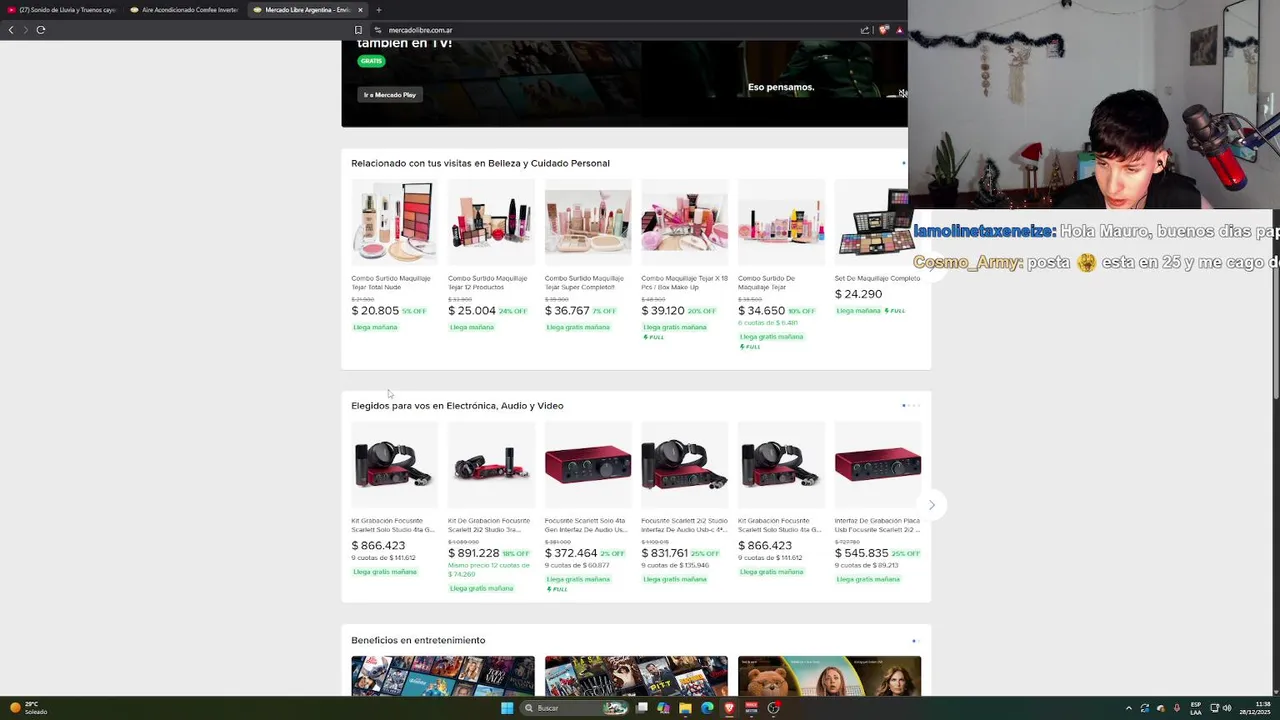Switch to the Aire Acondicionado Comfee tab
The image size is (1280, 720).
[x=184, y=10]
